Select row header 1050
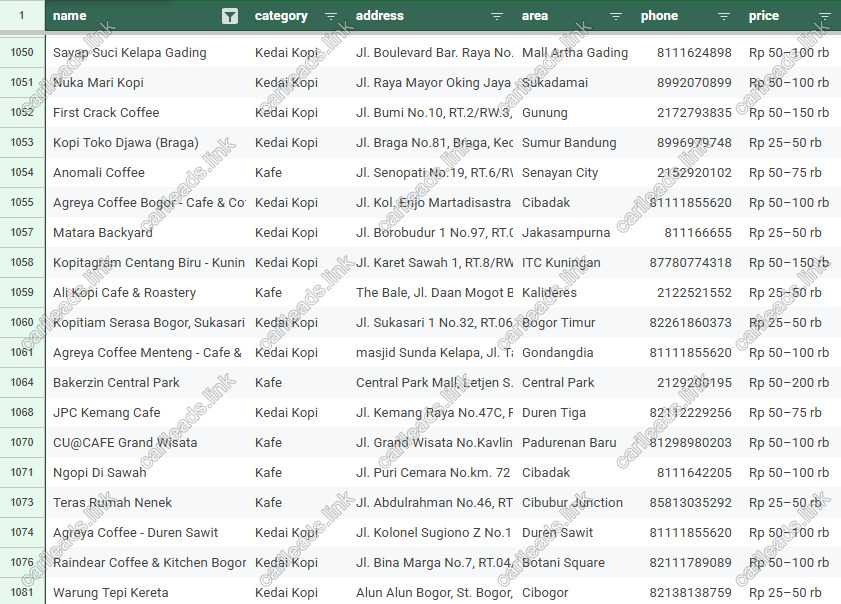Viewport: 841px width, 604px height. tap(22, 53)
